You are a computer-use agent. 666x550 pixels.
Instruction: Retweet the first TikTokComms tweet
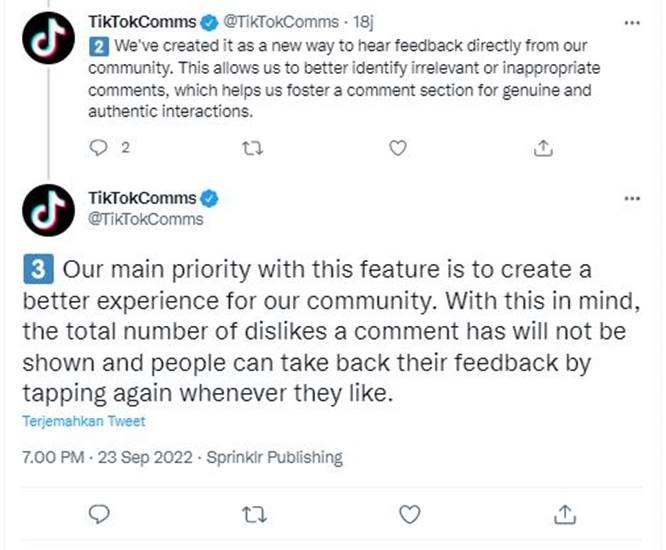[x=253, y=148]
